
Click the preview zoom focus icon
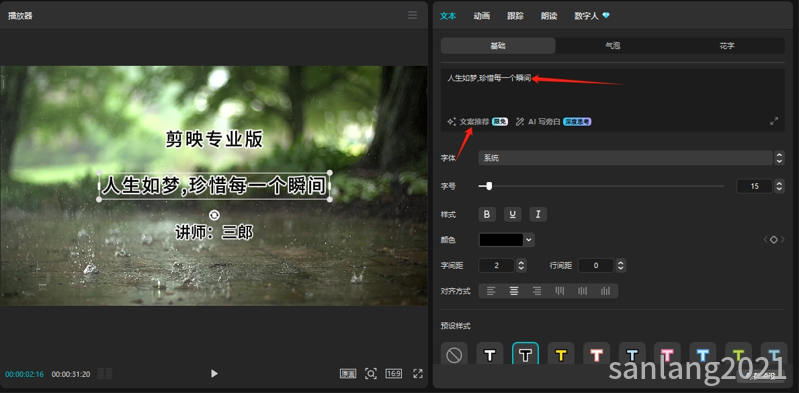370,374
